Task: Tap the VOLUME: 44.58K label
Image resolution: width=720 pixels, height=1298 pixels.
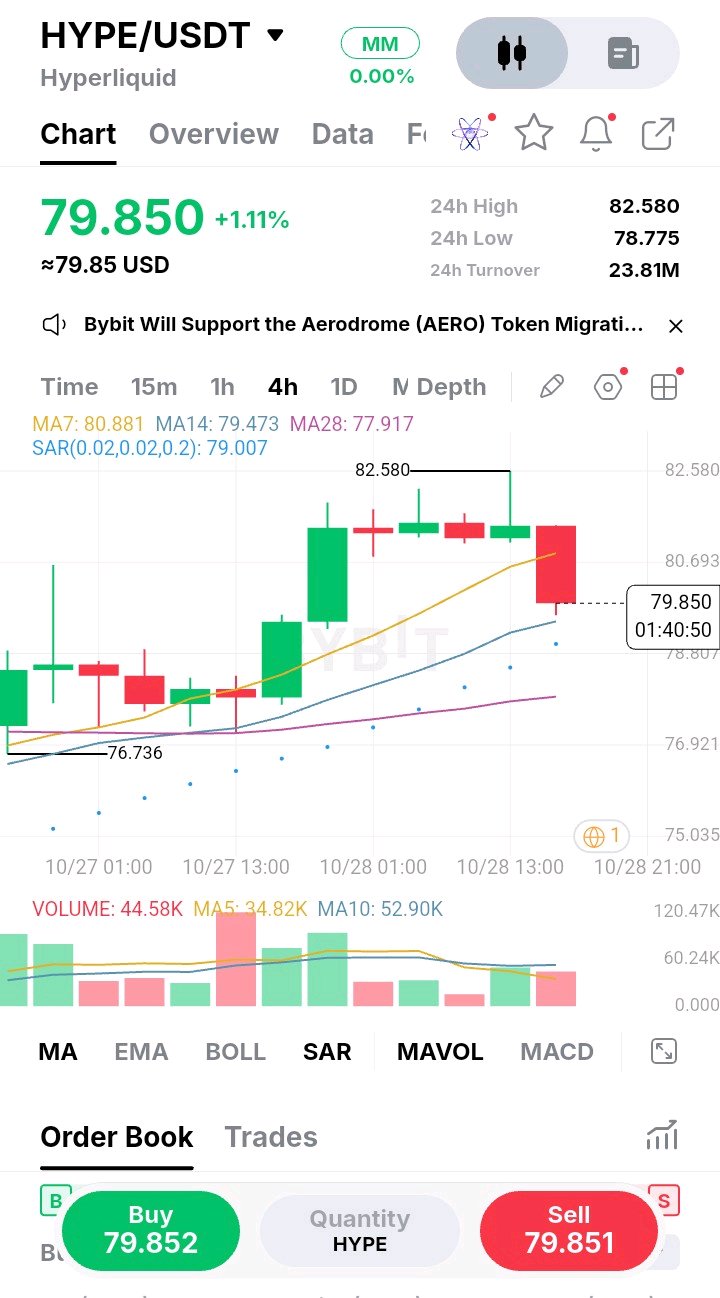Action: coord(107,909)
